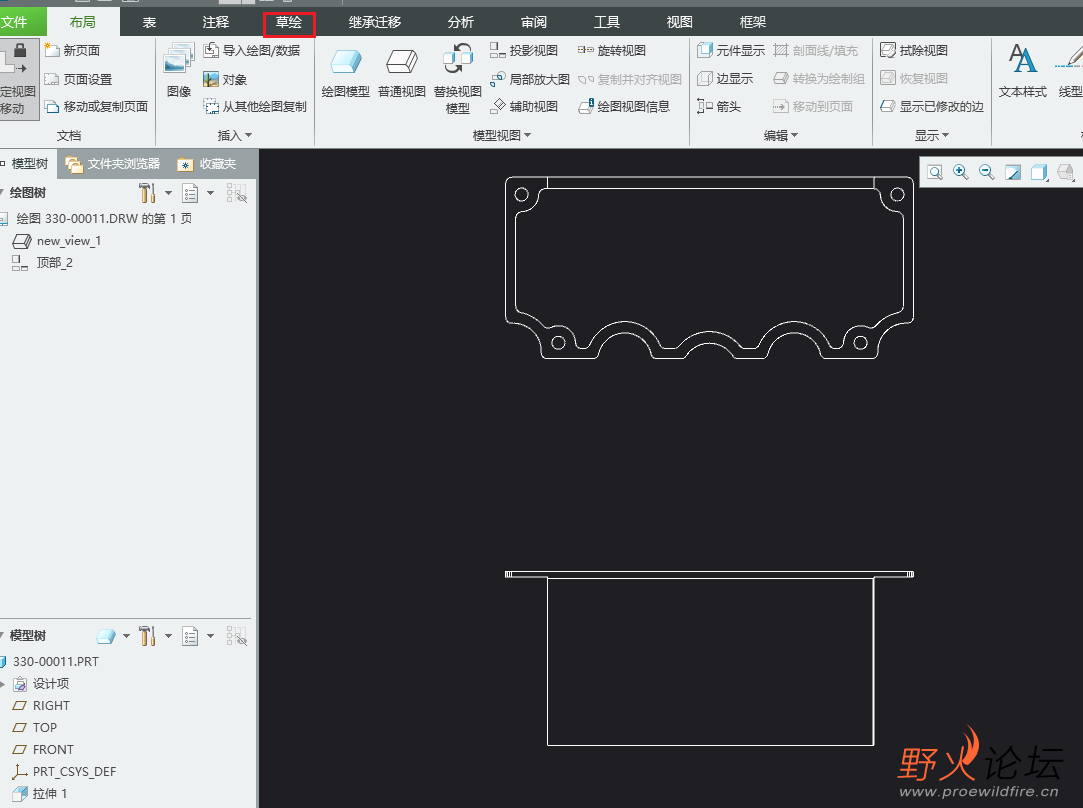This screenshot has width=1083, height=808.
Task: Expand the 模型视图 group dropdown
Action: tap(502, 135)
